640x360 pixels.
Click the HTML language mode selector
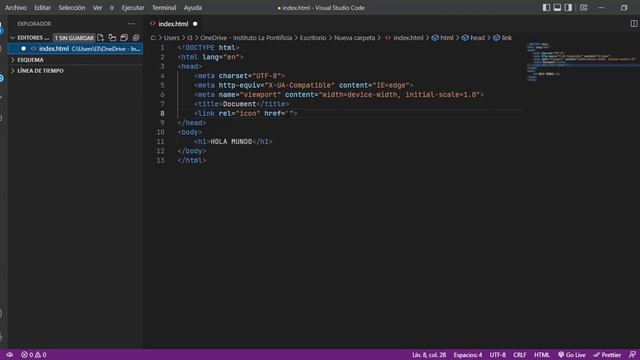542,355
